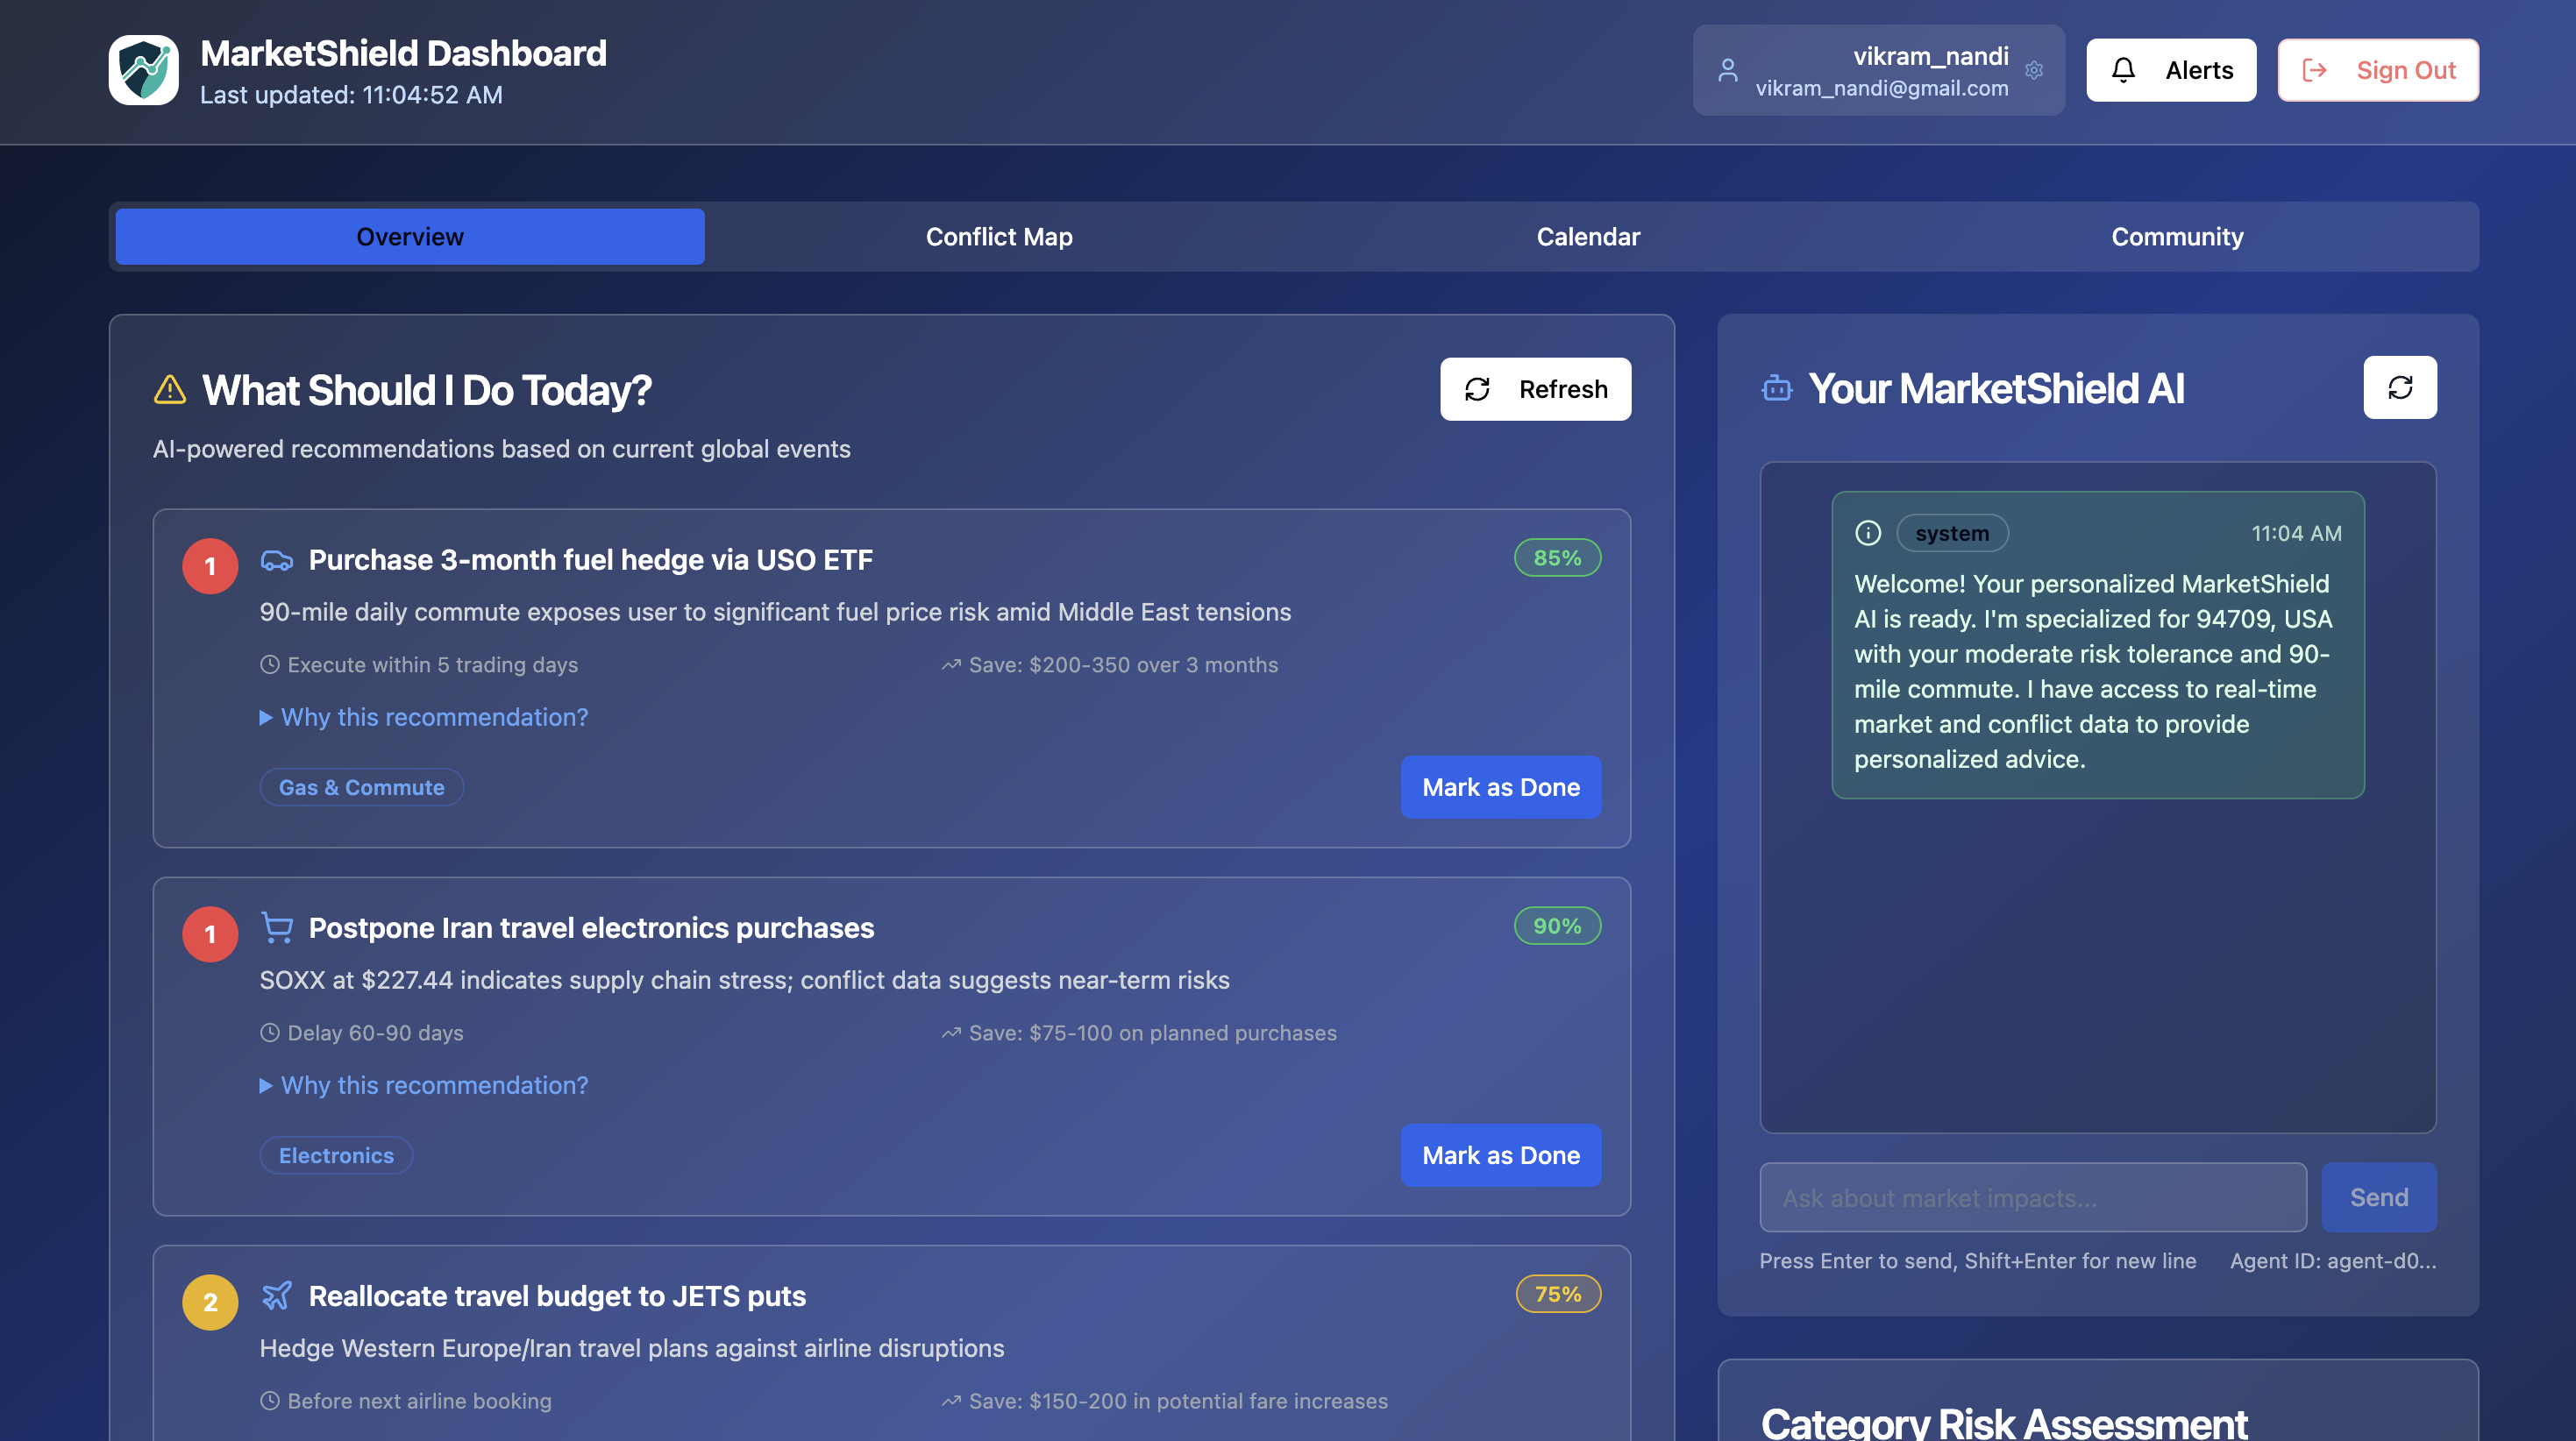Viewport: 2576px width, 1441px height.
Task: Open the Alerts button with bell
Action: (x=2170, y=70)
